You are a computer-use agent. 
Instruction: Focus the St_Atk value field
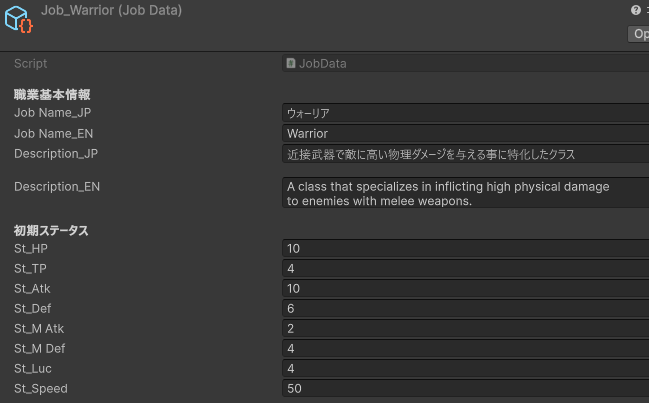click(x=465, y=288)
